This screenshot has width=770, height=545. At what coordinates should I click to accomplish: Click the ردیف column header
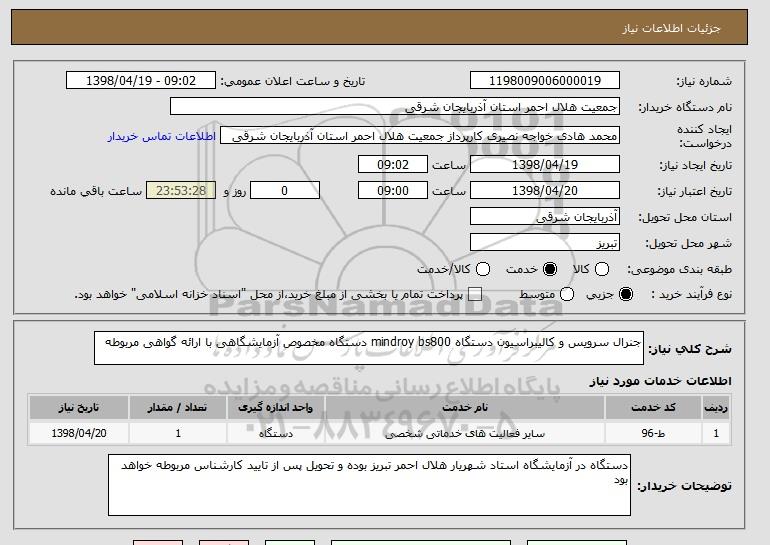coord(716,408)
